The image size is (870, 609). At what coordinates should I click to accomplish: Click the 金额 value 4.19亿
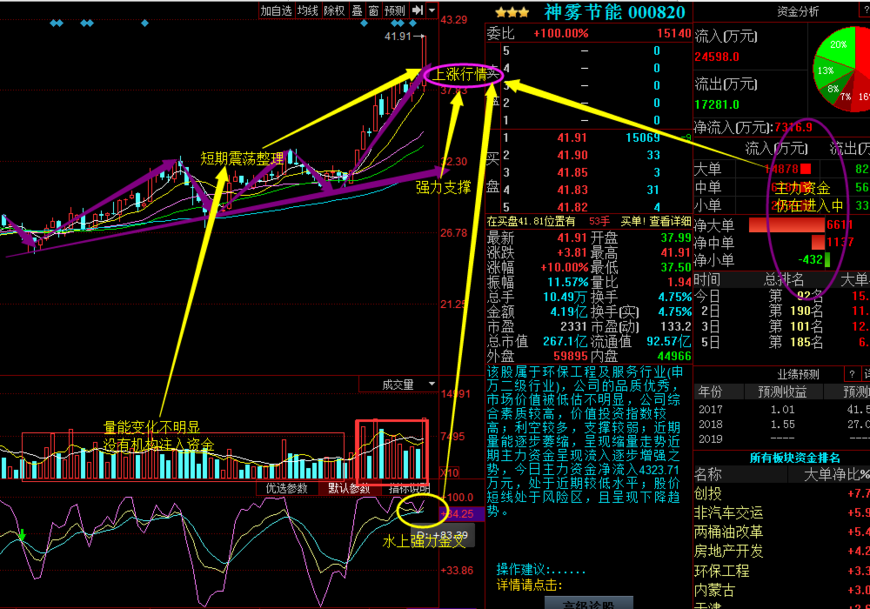coord(569,312)
